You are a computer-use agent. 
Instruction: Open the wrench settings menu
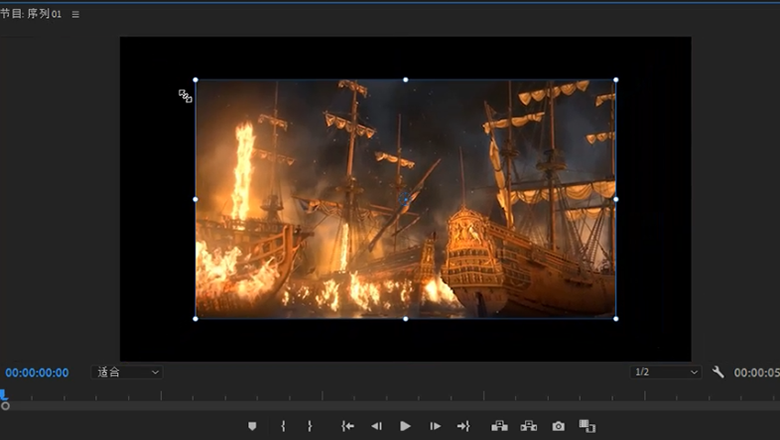click(x=718, y=372)
